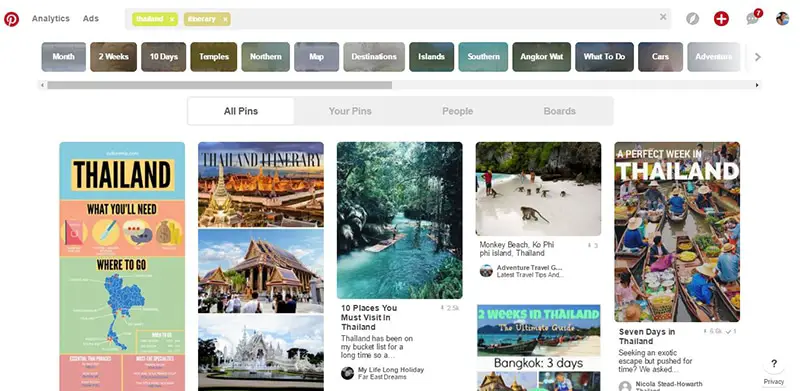Click the horizontal scrollbar thumb under chips
Viewport: 800px width, 391px height.
[x=219, y=85]
